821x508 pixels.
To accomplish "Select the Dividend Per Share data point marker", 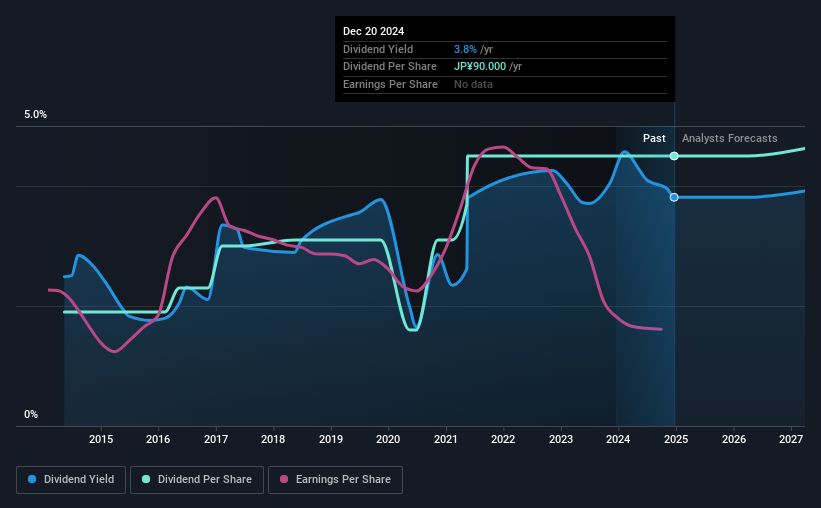I will coord(674,156).
